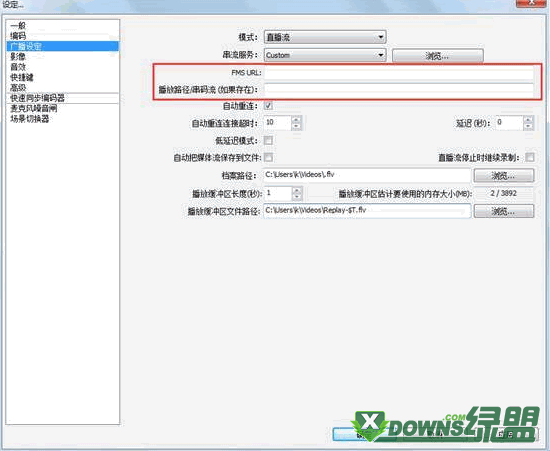Screen dimensions: 550x451
Task: Increase the 延迟(秒) value with the up arrow
Action: click(x=528, y=120)
